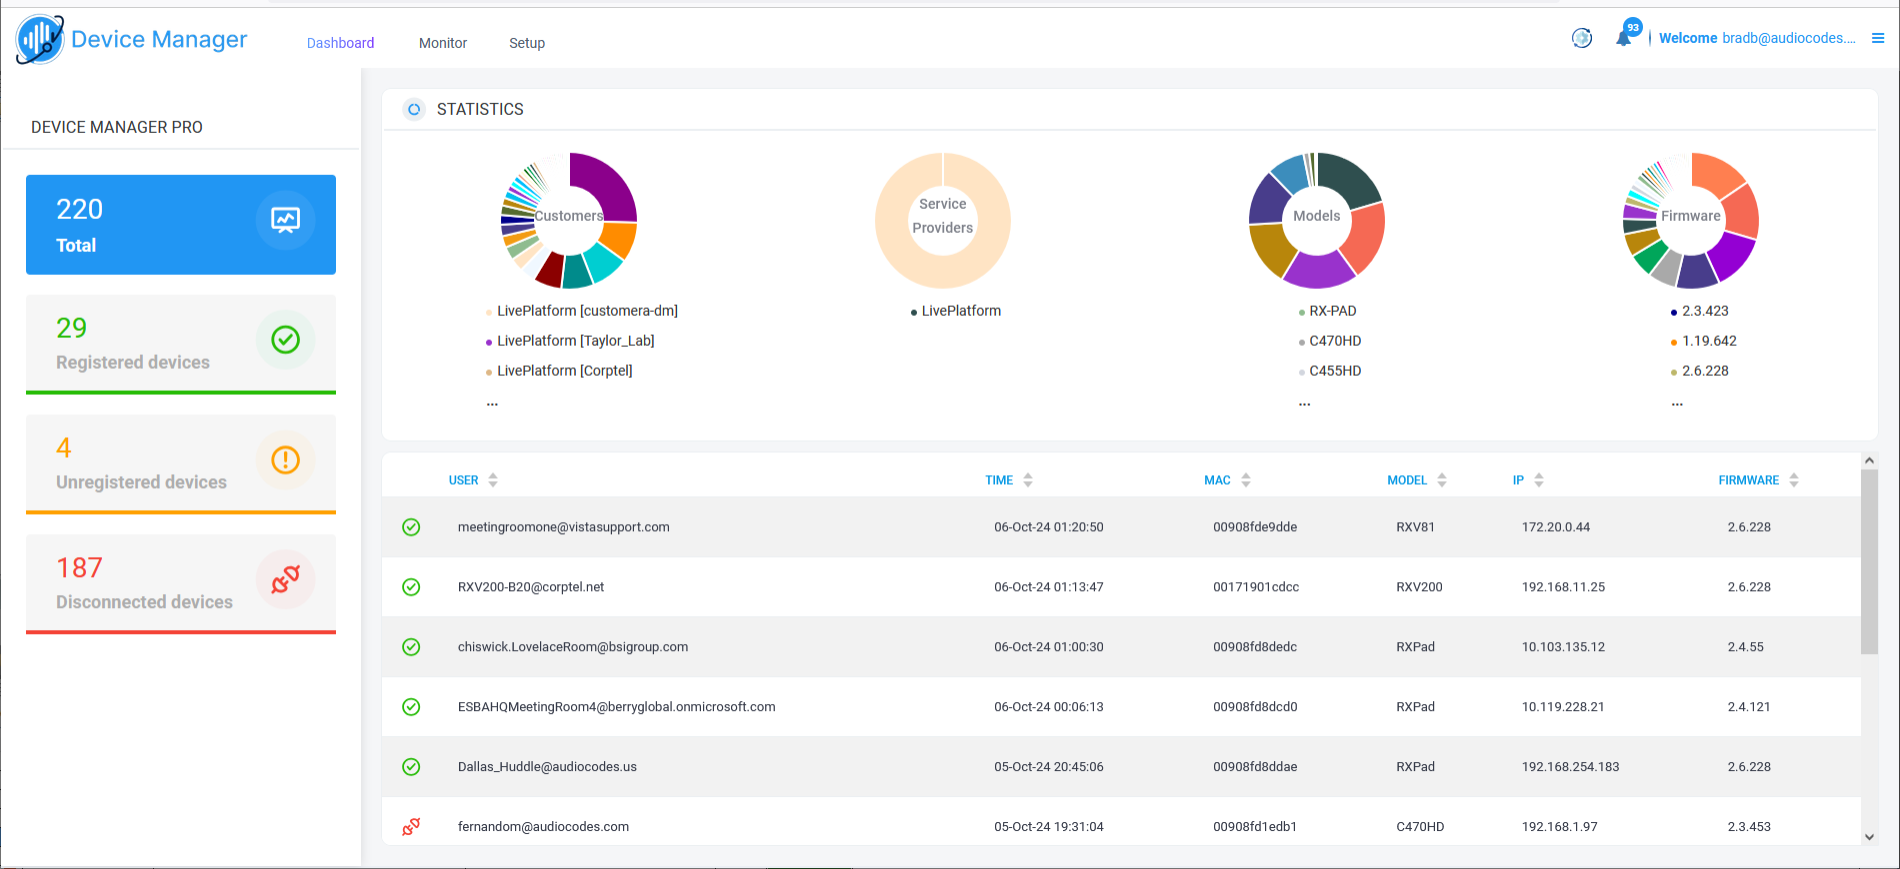Expand more firmware ellipsis under Firmware legend

(x=1677, y=404)
